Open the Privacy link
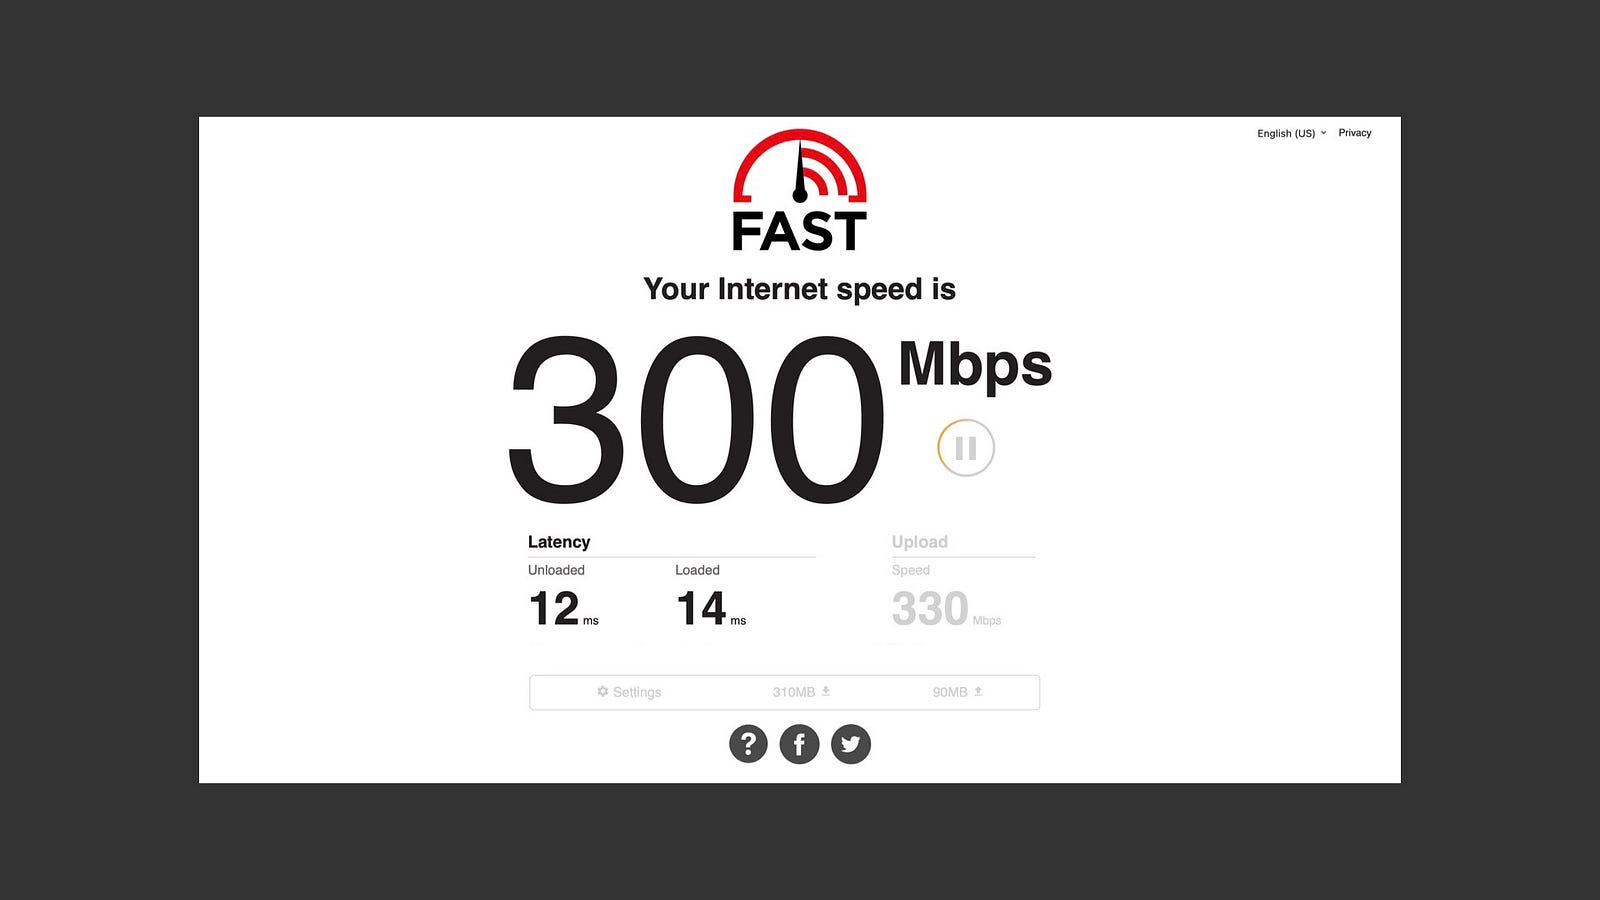 pyautogui.click(x=1355, y=133)
